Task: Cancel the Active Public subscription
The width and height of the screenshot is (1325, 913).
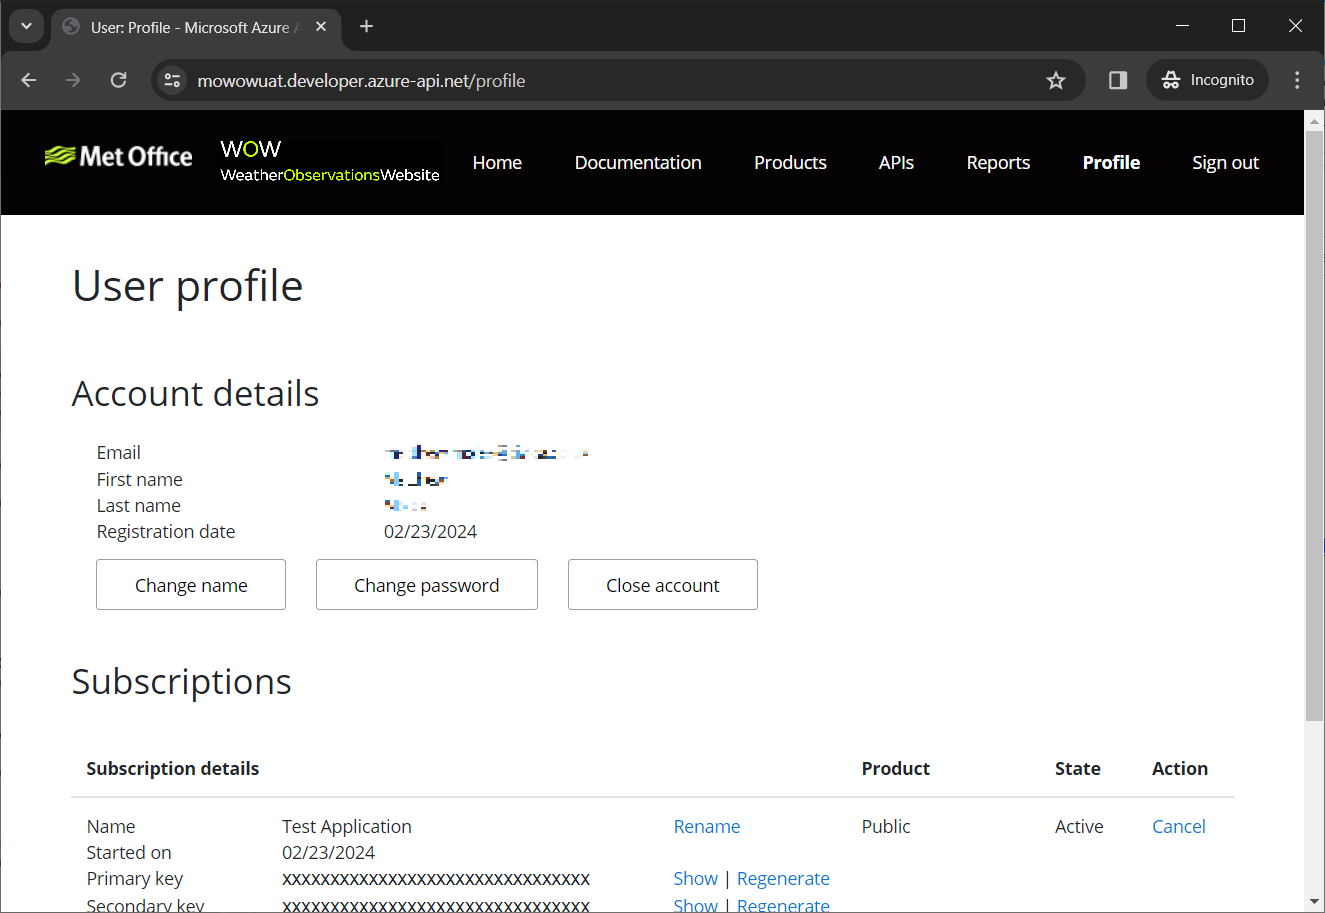Action: click(1178, 826)
